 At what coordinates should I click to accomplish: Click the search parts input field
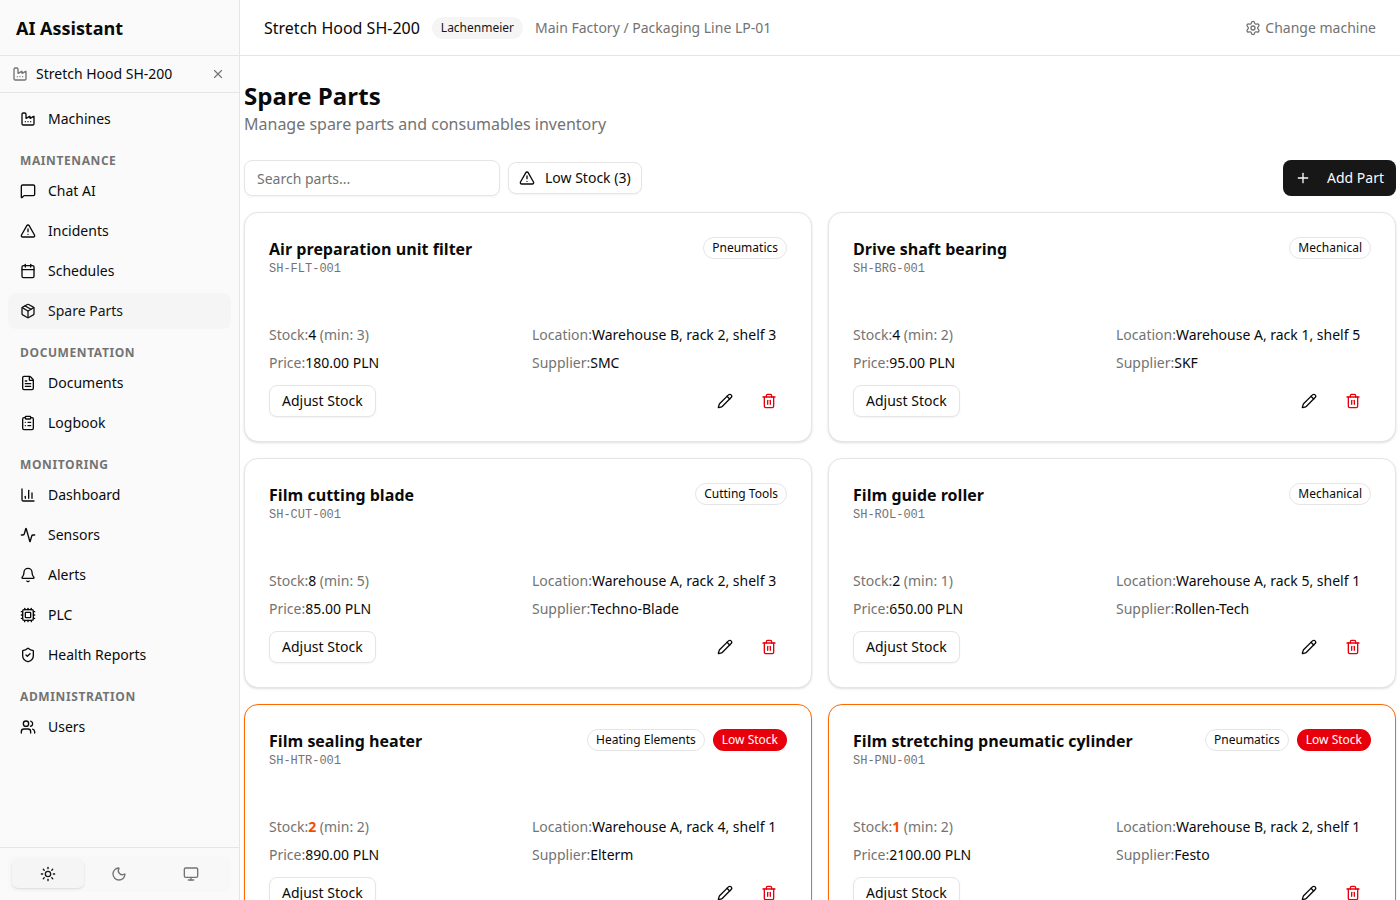[372, 178]
